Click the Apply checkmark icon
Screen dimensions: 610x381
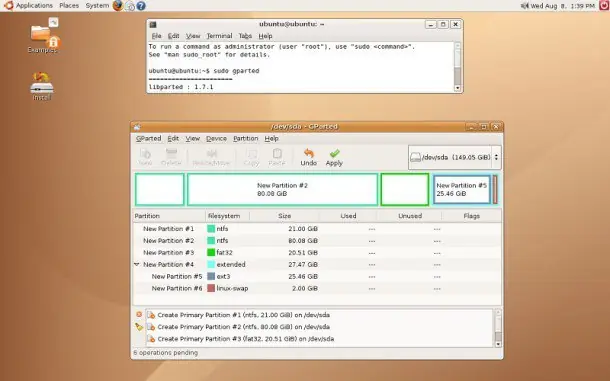[x=334, y=153]
